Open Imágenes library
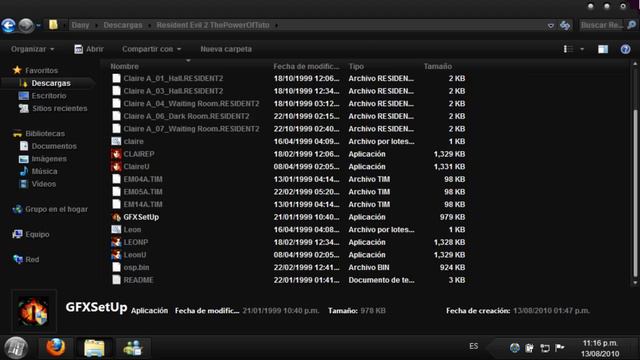Image resolution: width=640 pixels, height=360 pixels. point(49,159)
